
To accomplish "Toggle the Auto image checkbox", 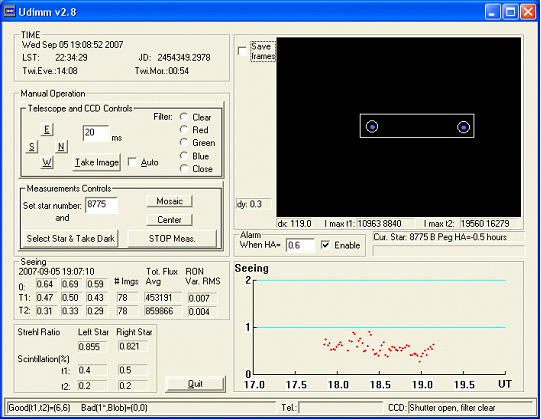I will click(132, 162).
